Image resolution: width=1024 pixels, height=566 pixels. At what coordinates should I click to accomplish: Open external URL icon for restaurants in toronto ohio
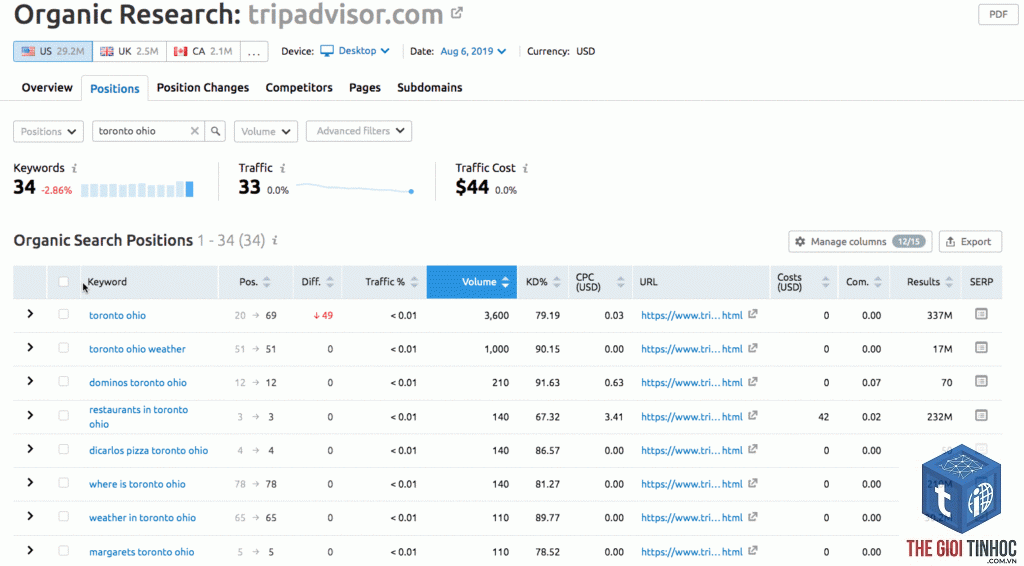[x=753, y=415]
